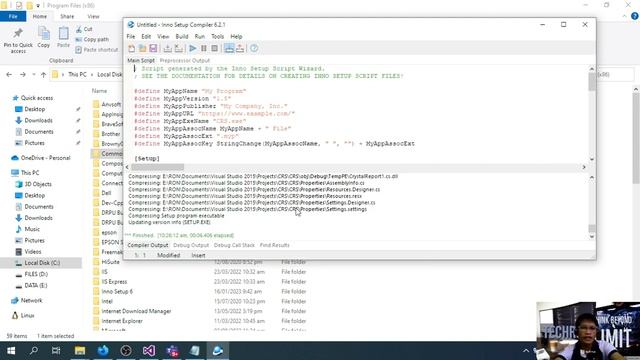The height and width of the screenshot is (360, 640).
Task: Open Windows Start menu
Action: point(11,351)
